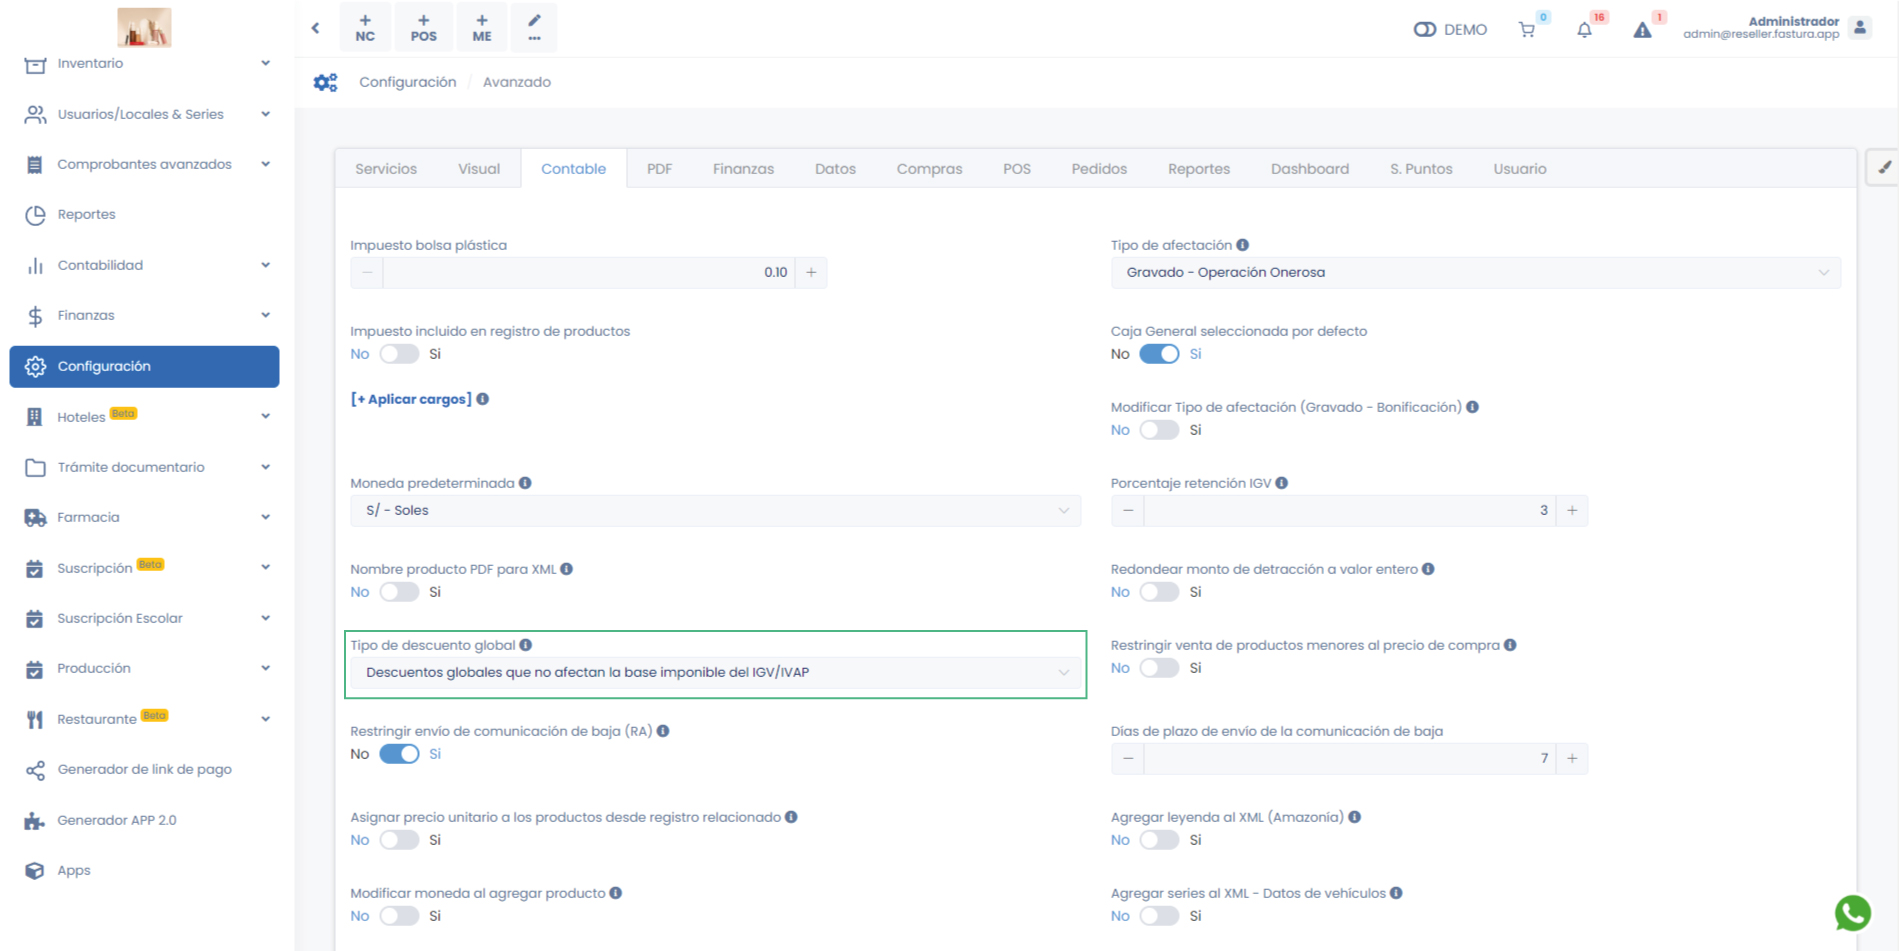1899x951 pixels.
Task: Switch to the PDF tab
Action: 659,169
